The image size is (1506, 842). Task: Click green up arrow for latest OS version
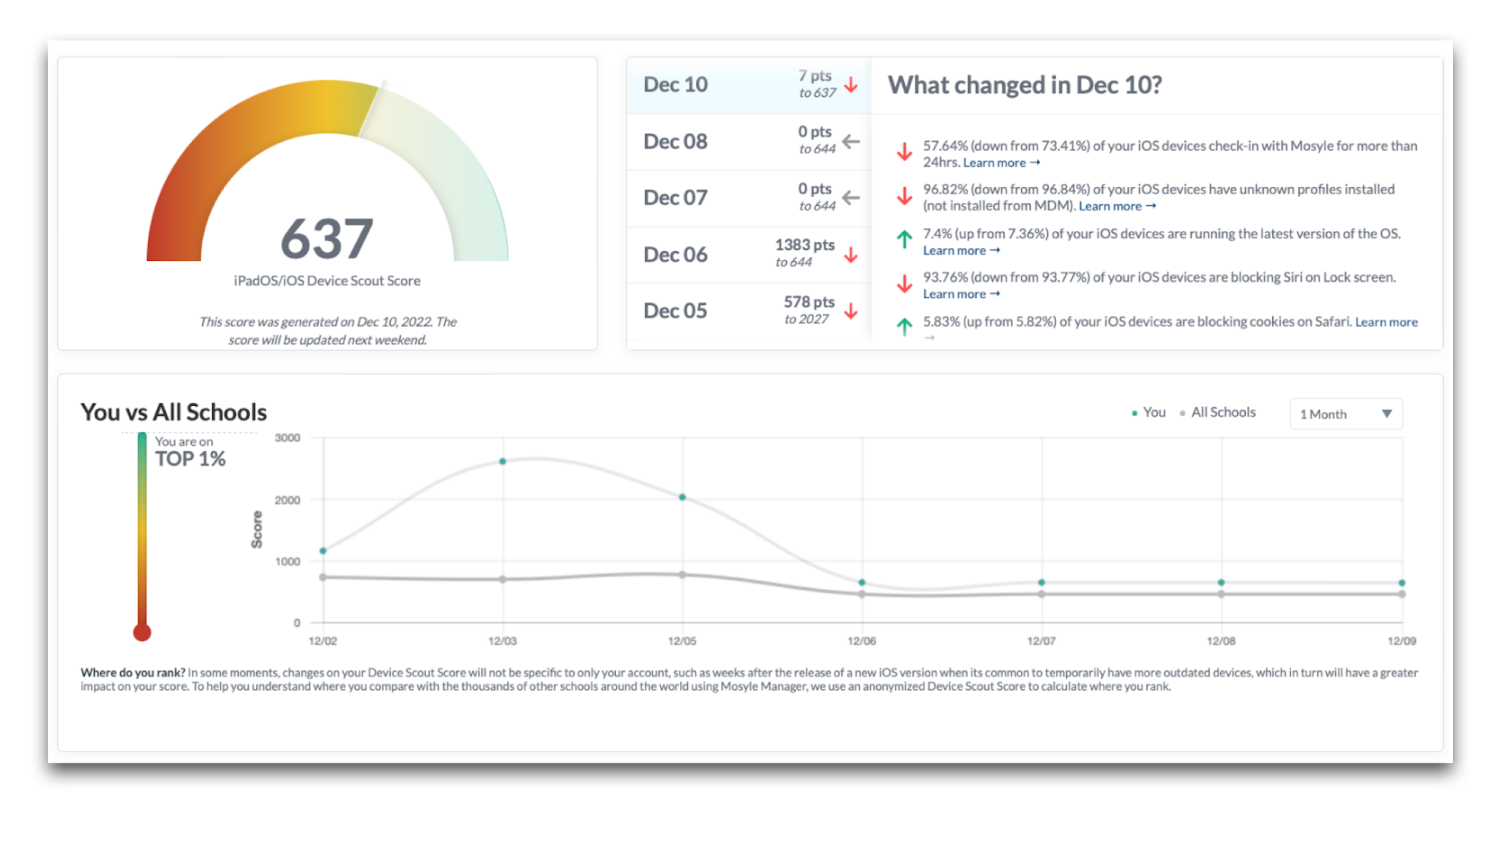click(x=904, y=240)
